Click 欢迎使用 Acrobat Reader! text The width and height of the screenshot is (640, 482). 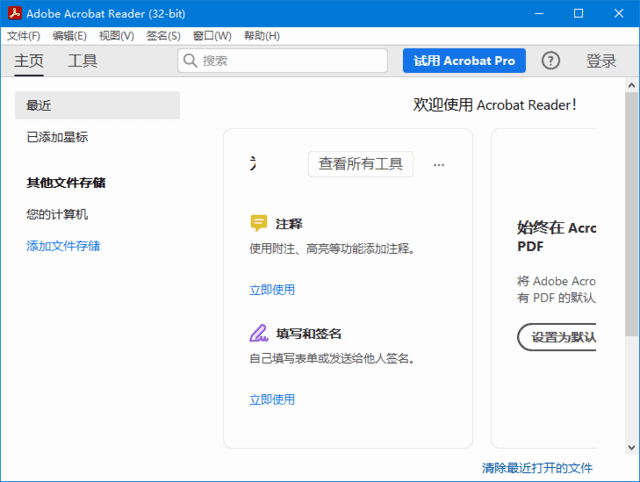pyautogui.click(x=495, y=105)
